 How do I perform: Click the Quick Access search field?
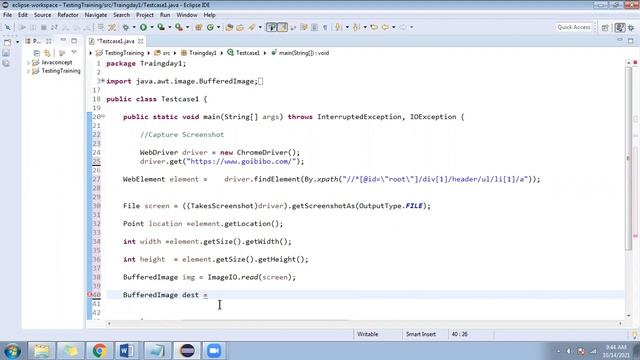[573, 27]
